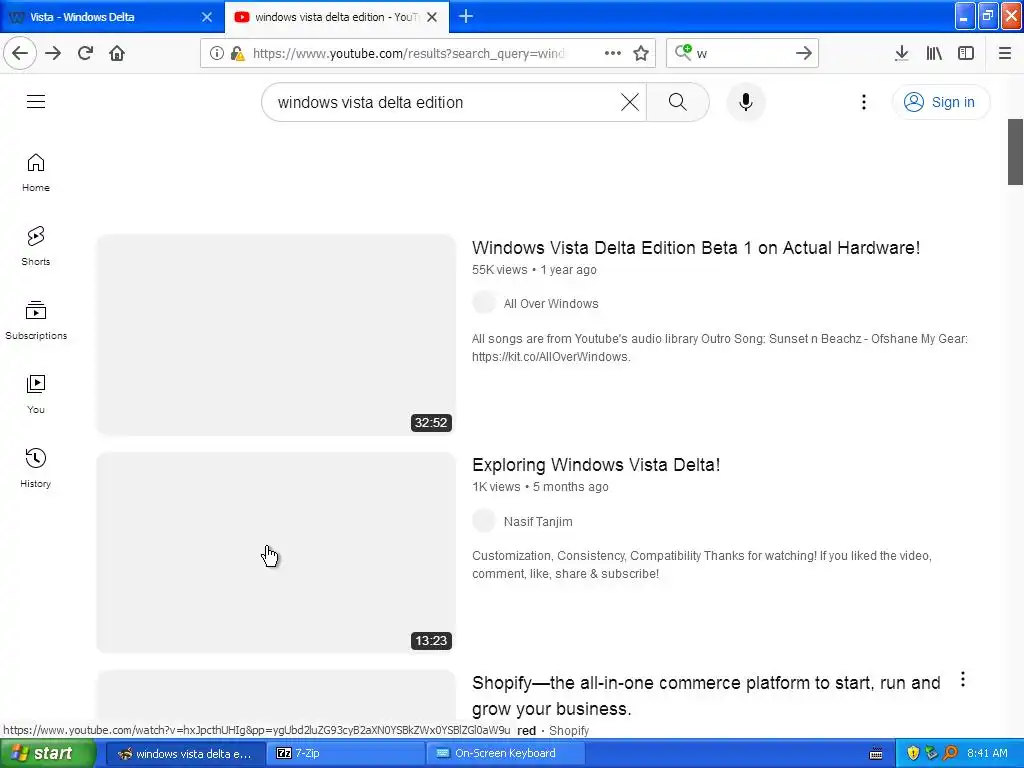Open the browser home page
This screenshot has width=1024, height=768.
click(117, 53)
